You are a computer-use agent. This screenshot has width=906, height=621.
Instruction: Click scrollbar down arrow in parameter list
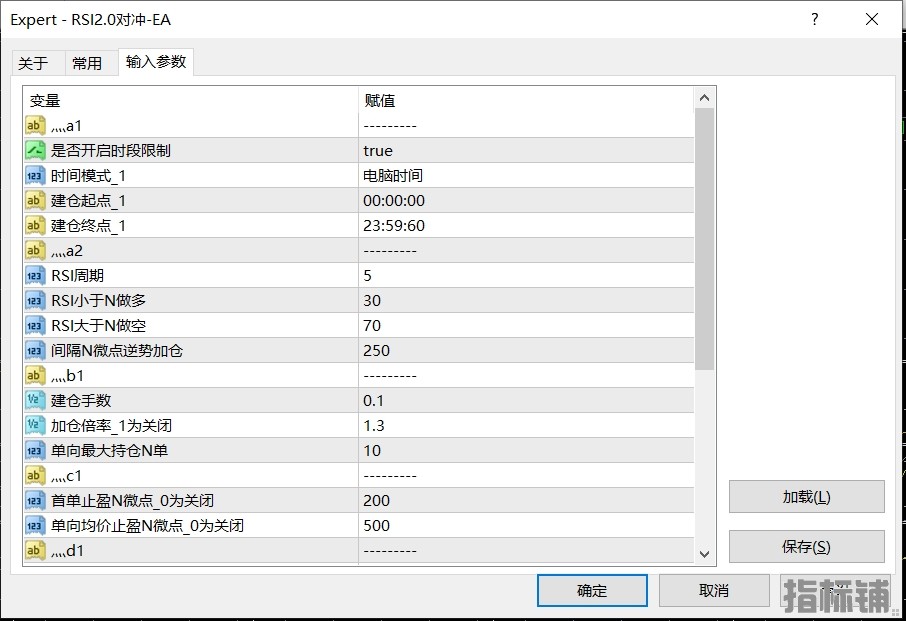704,554
